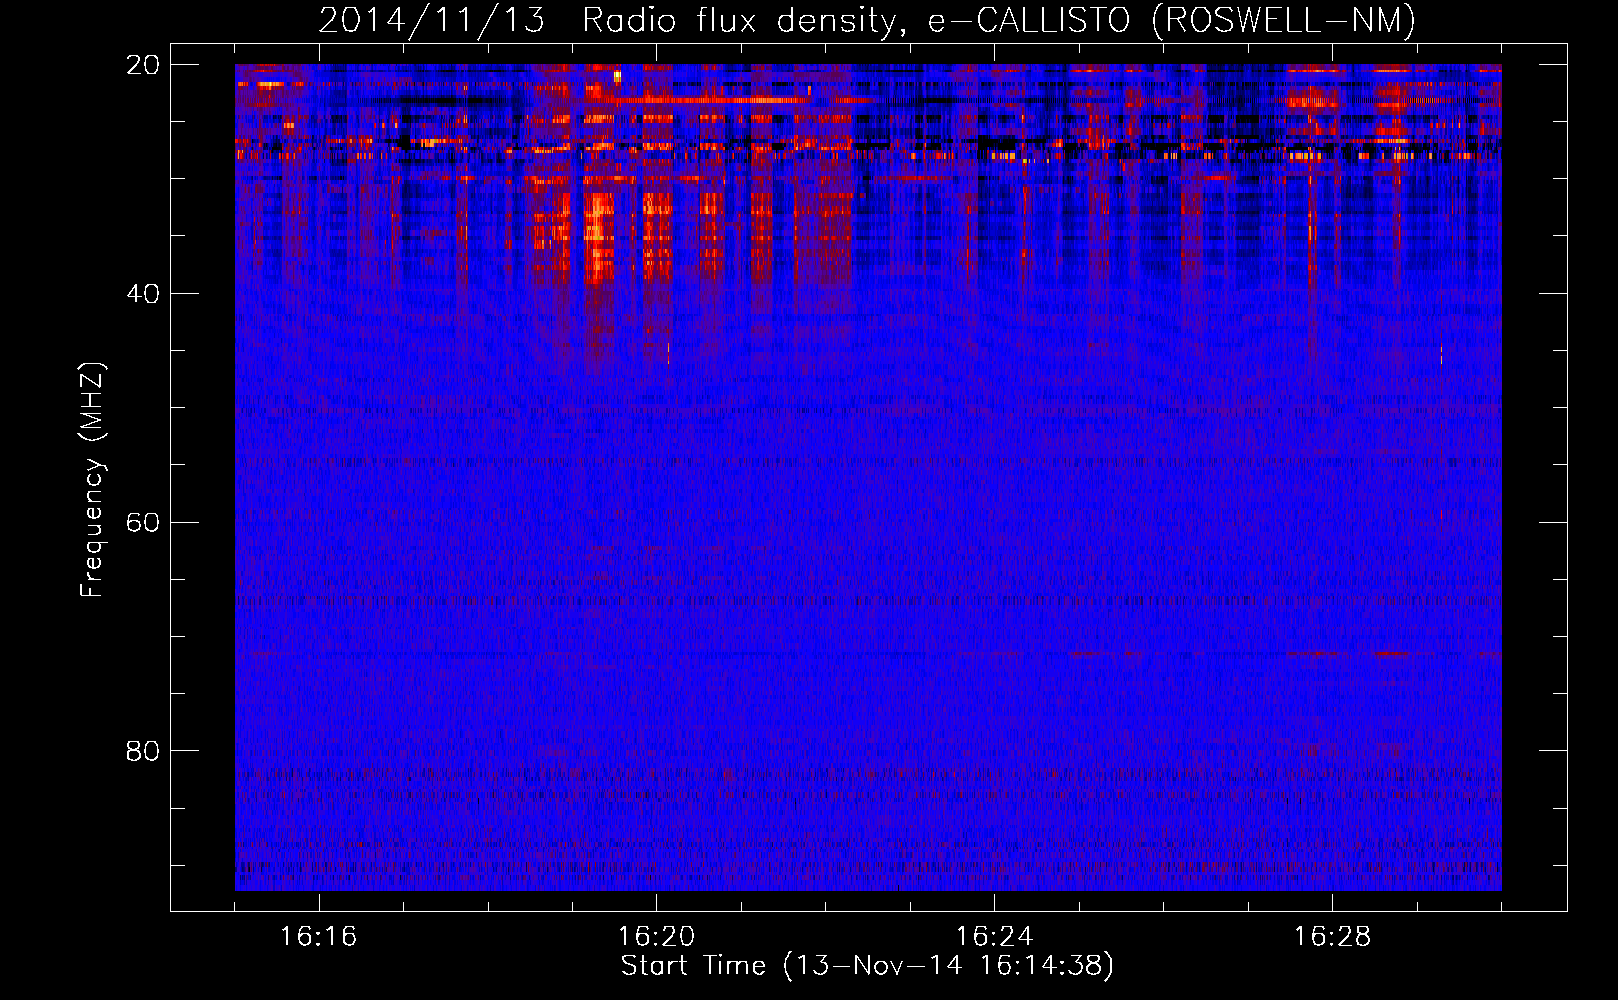This screenshot has height=1000, width=1618.
Task: Click the 16:24 time tick label
Action: (994, 937)
